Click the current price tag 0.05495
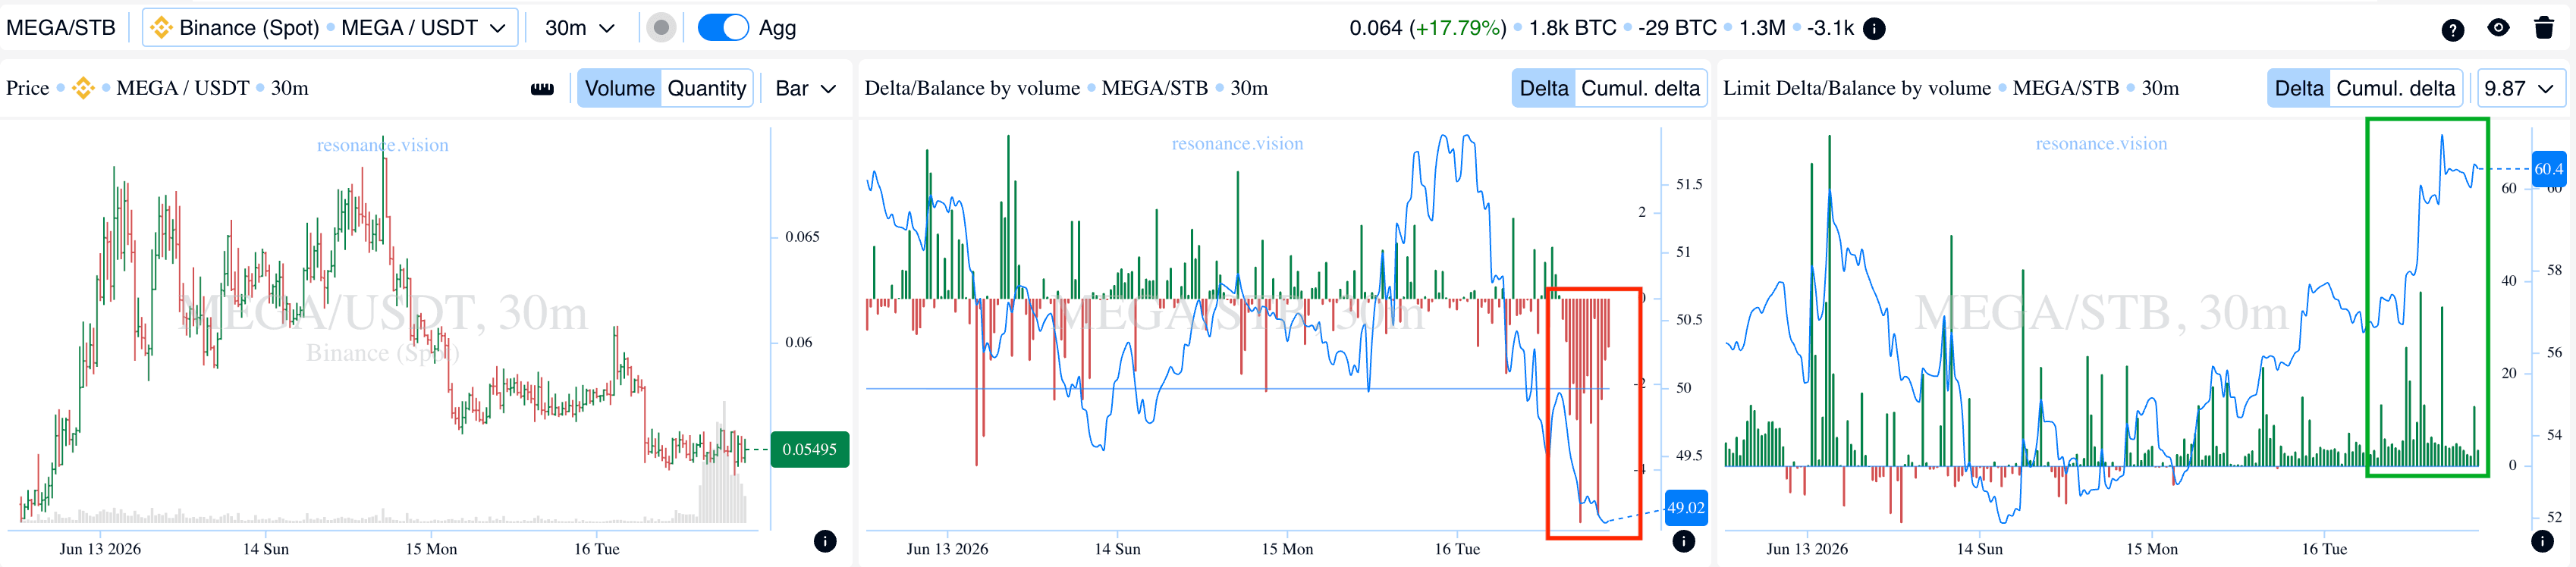This screenshot has height=567, width=2576. click(x=809, y=449)
